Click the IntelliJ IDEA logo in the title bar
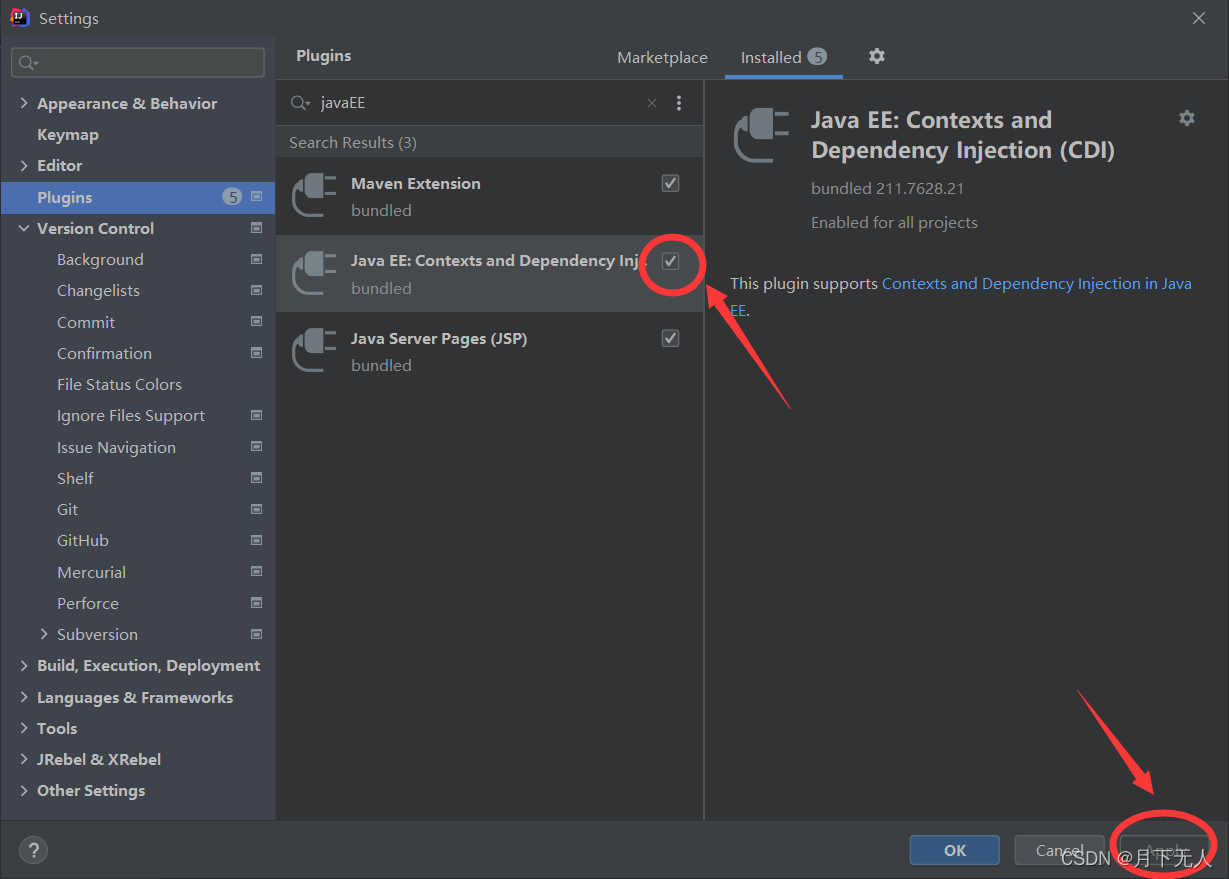Viewport: 1229px width, 879px height. coord(19,17)
